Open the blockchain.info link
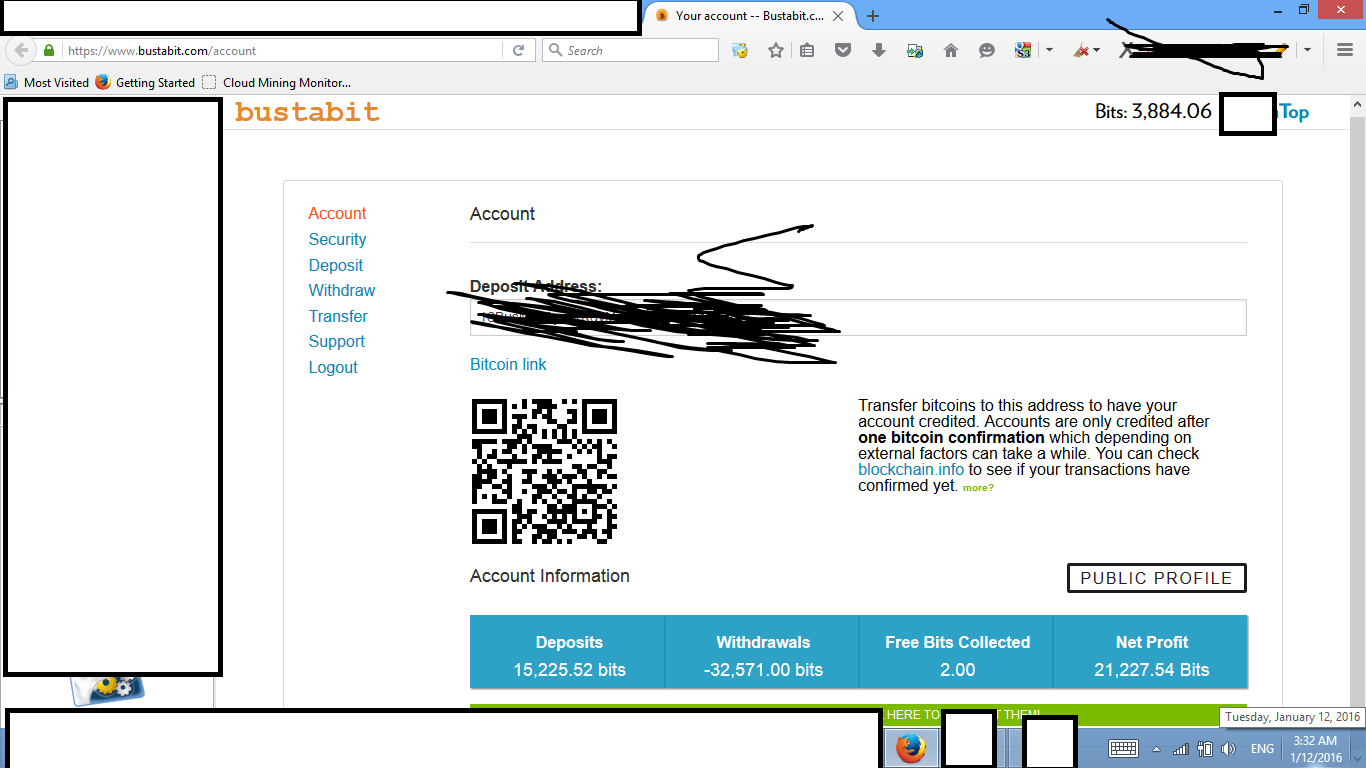This screenshot has height=768, width=1366. [911, 469]
